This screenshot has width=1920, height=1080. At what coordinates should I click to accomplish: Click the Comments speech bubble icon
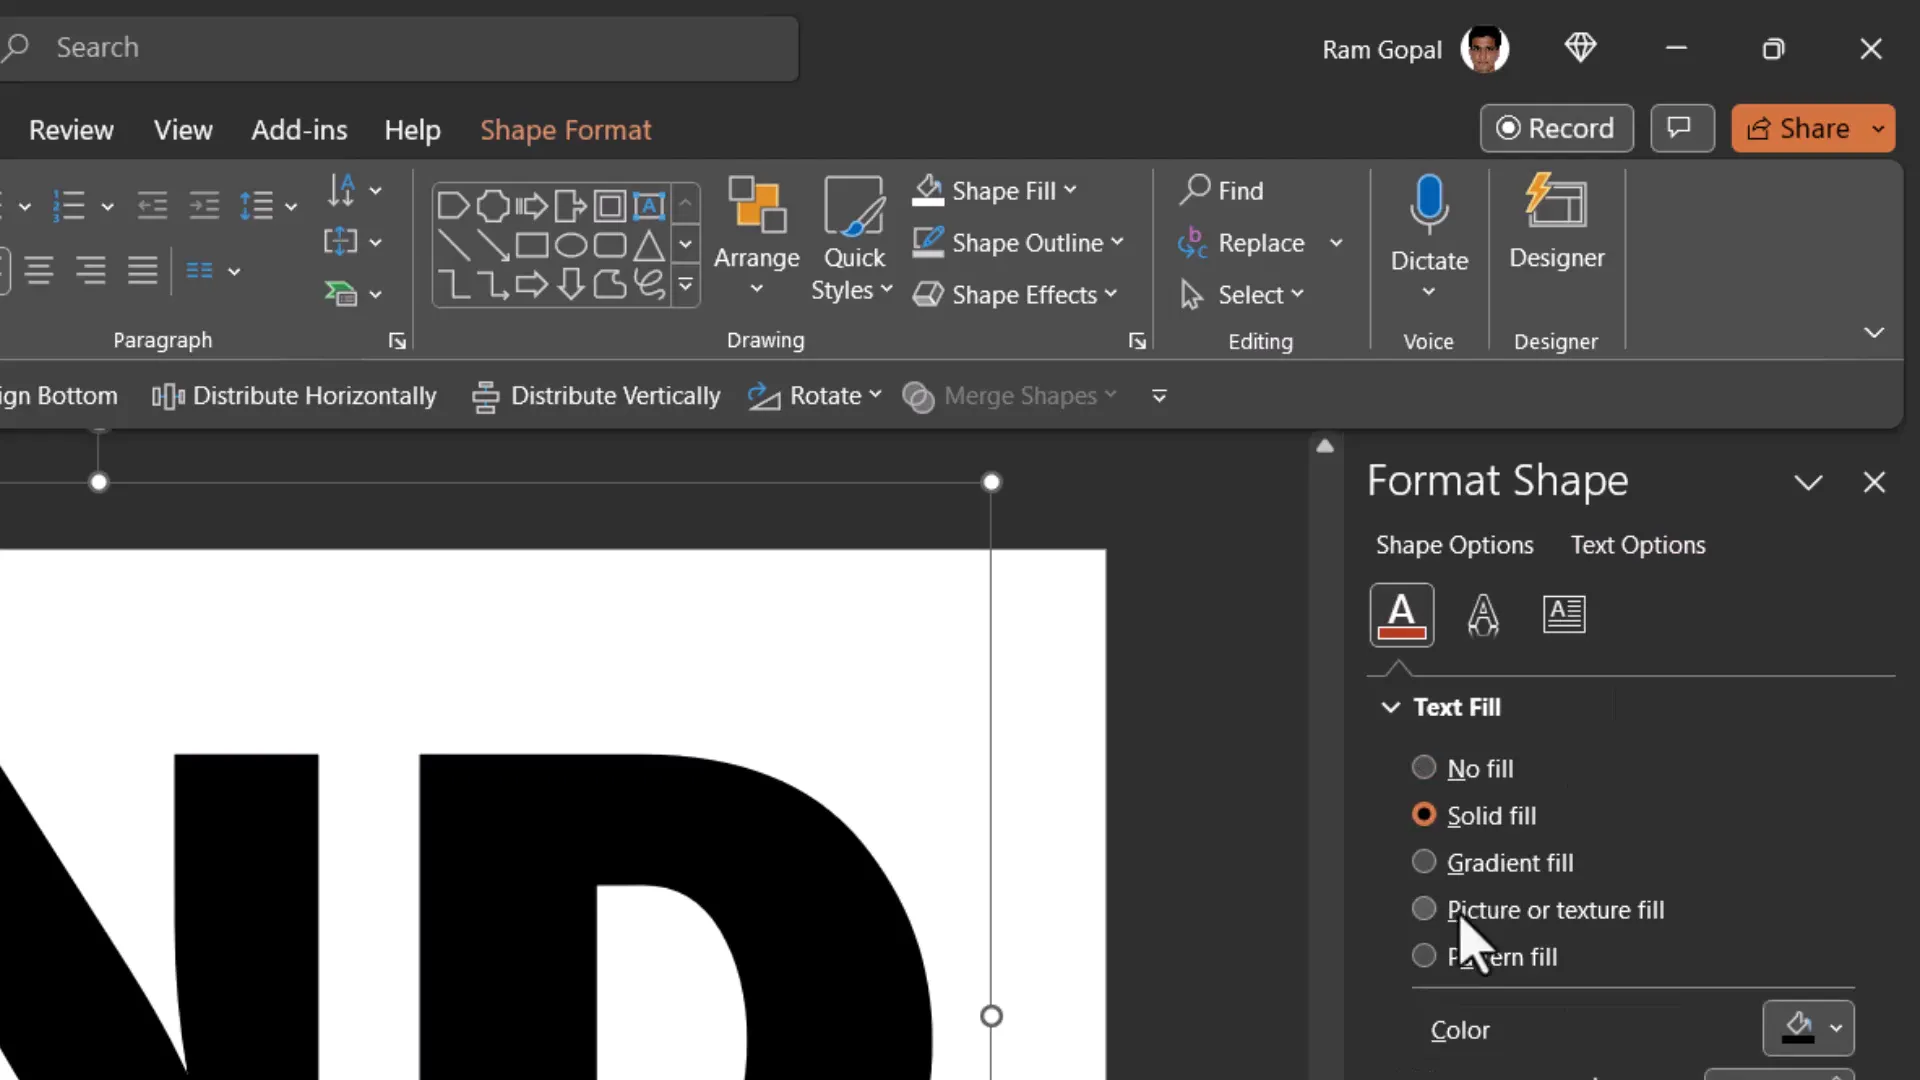[1681, 128]
